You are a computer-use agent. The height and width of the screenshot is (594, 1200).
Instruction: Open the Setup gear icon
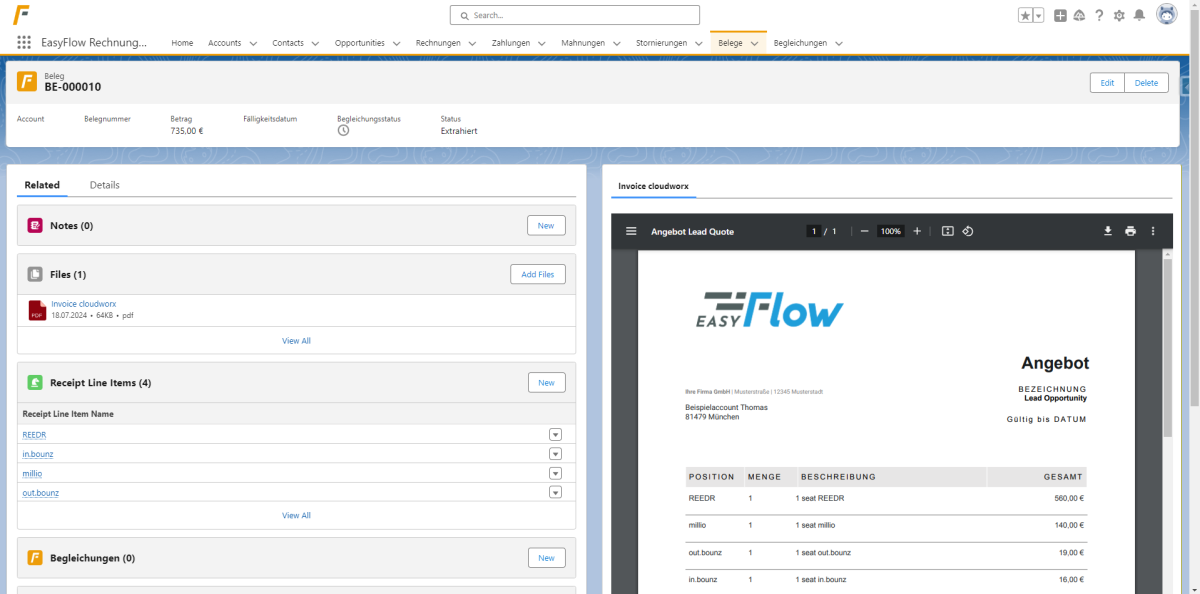(1119, 15)
